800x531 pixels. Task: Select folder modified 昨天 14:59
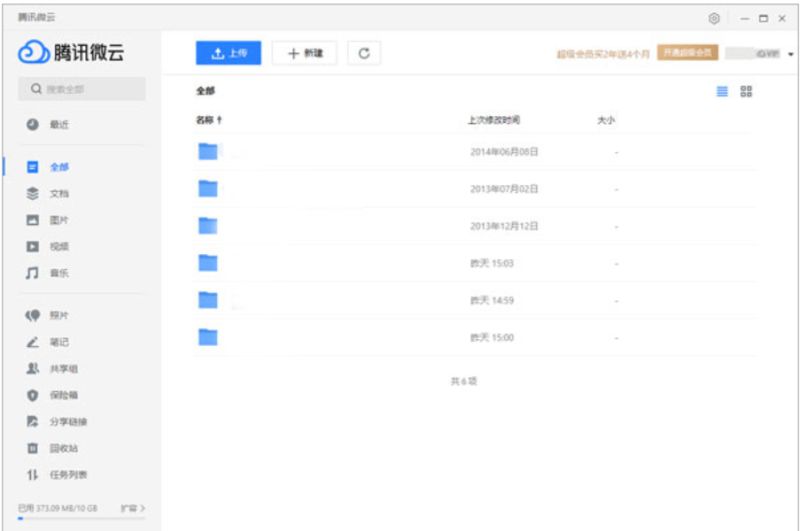pos(474,300)
